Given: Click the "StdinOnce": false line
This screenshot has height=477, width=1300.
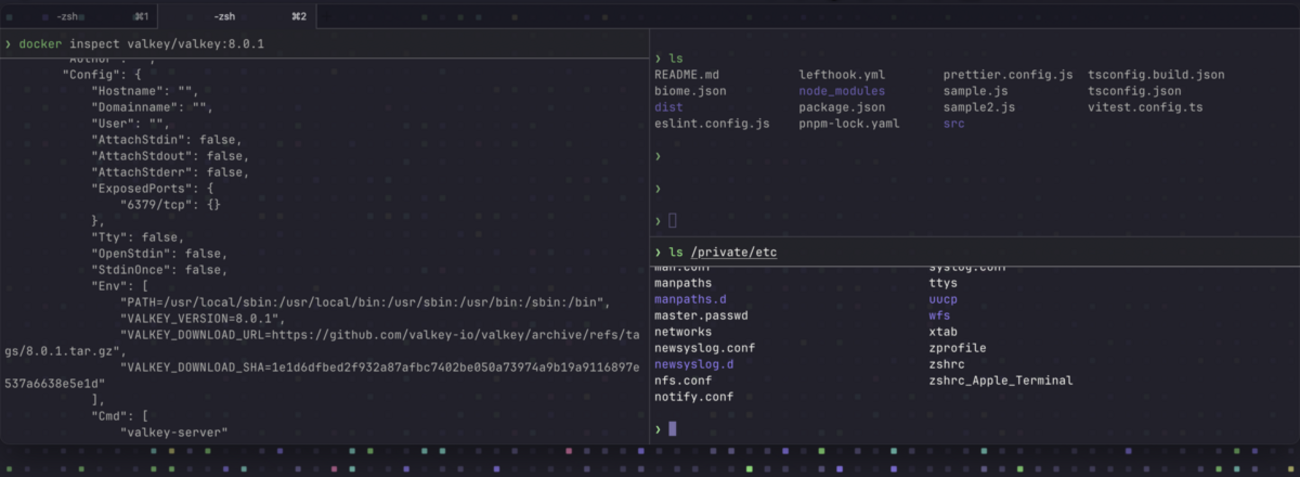Looking at the screenshot, I should coord(159,270).
